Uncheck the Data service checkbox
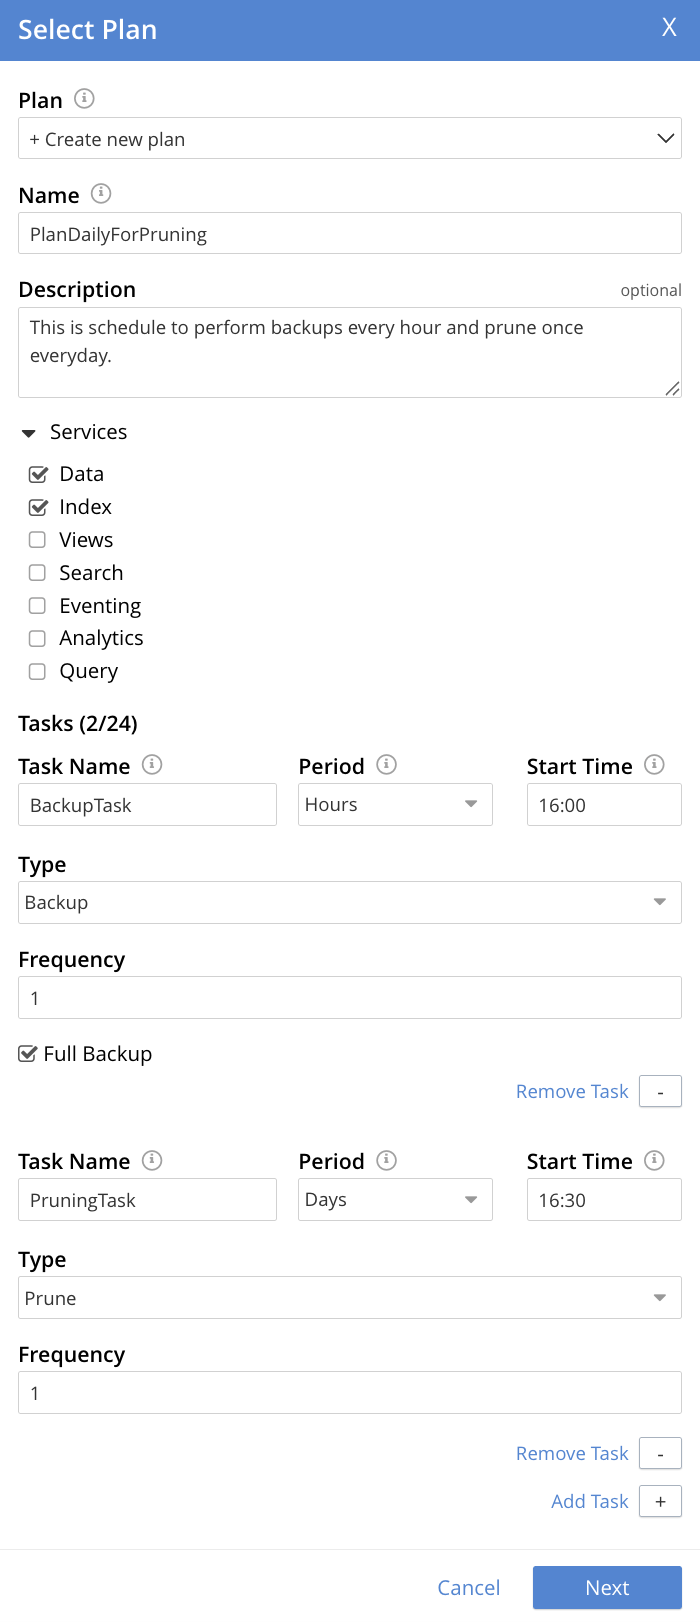 38,474
